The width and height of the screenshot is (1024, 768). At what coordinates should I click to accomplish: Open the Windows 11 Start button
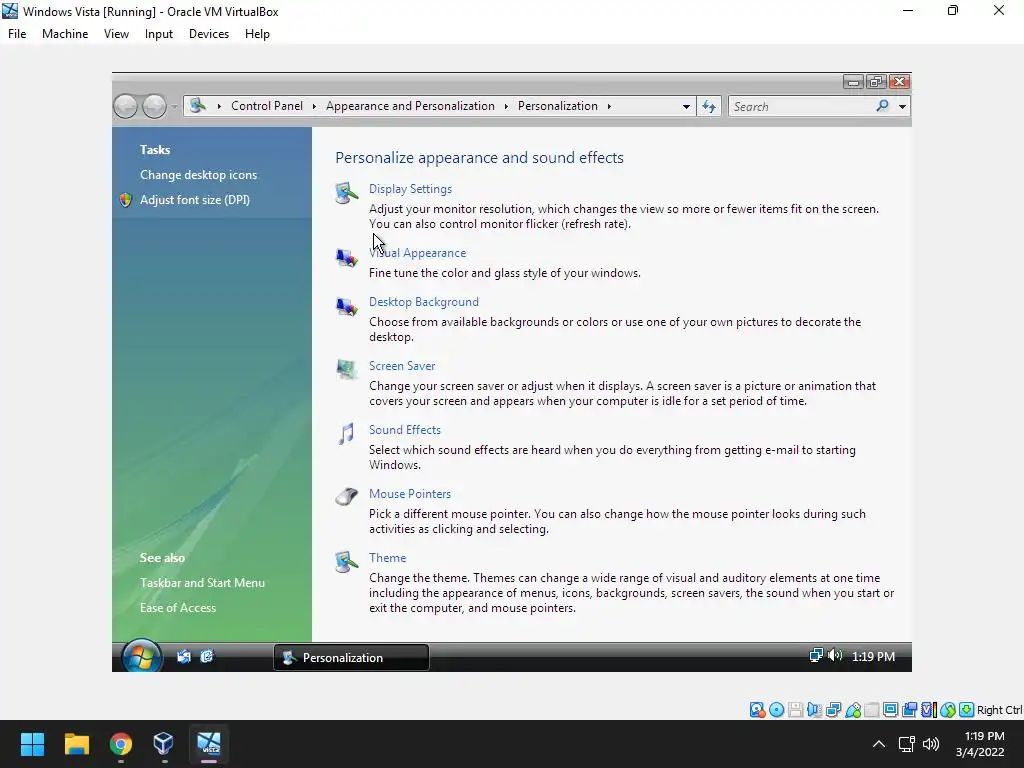click(x=32, y=744)
